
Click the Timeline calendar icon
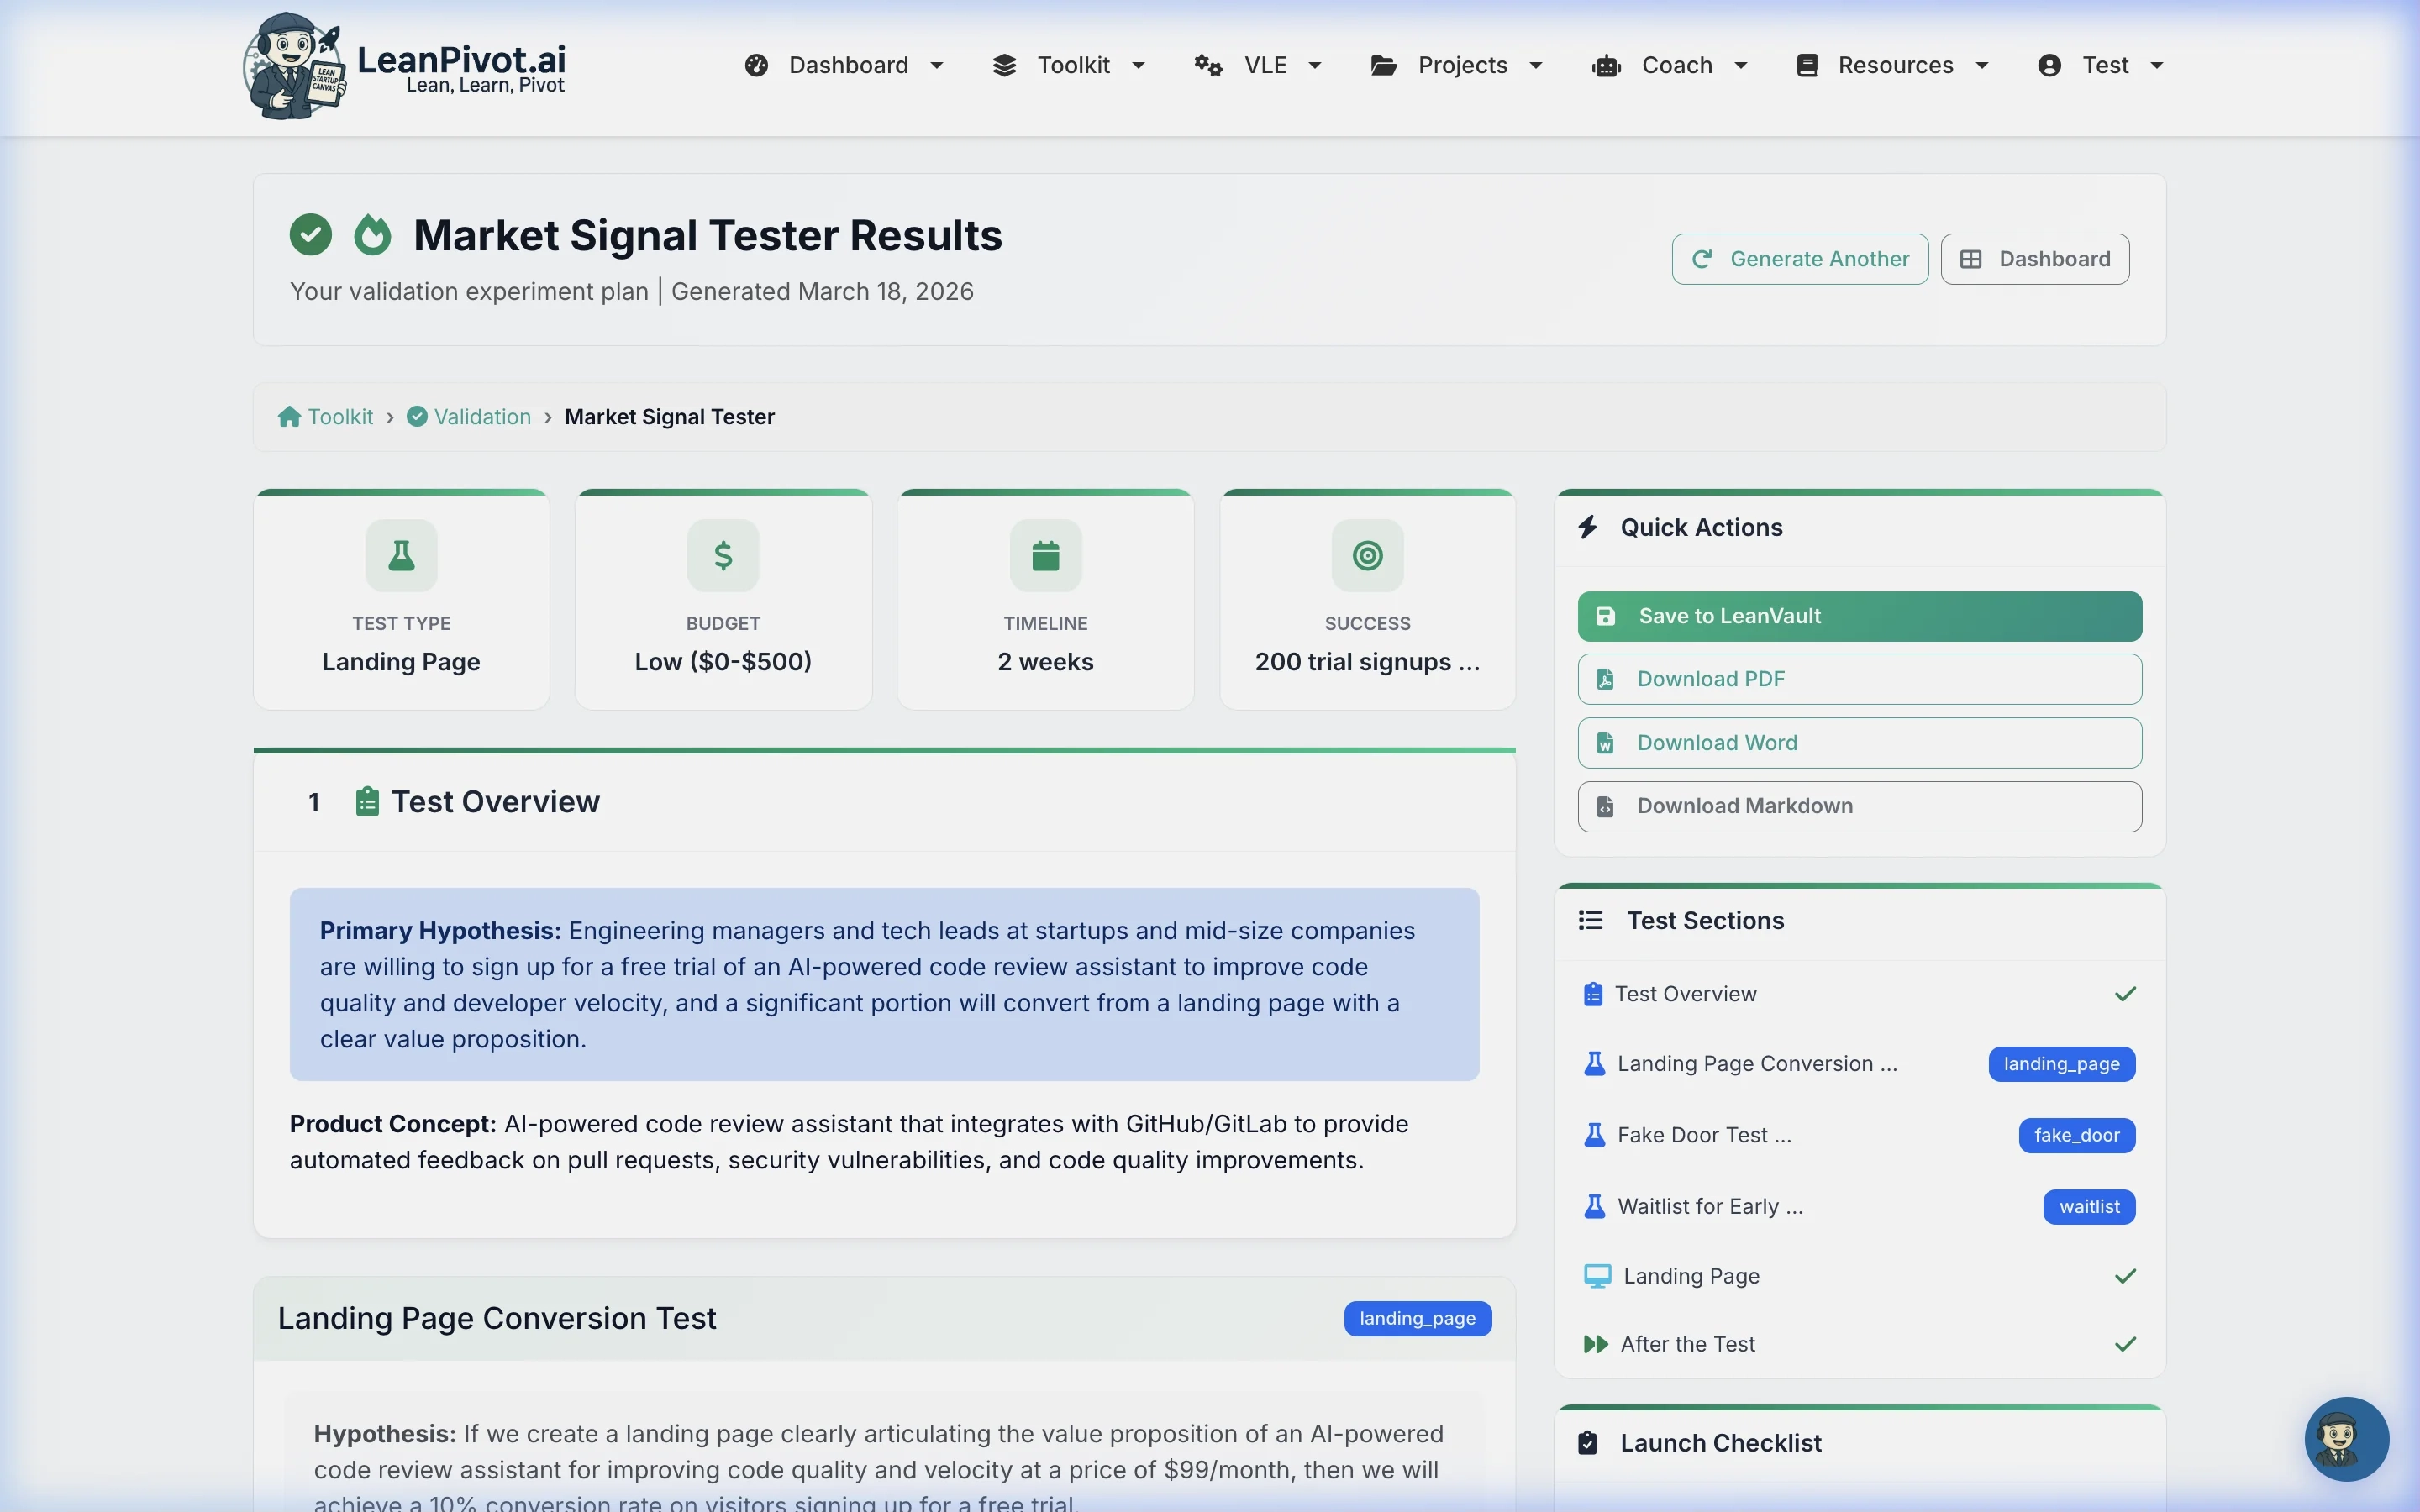pos(1044,555)
